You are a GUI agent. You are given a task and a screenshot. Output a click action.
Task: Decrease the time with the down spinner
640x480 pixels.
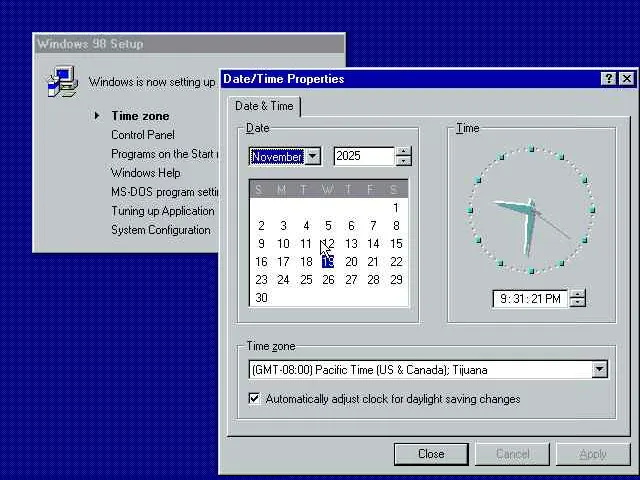coord(577,303)
